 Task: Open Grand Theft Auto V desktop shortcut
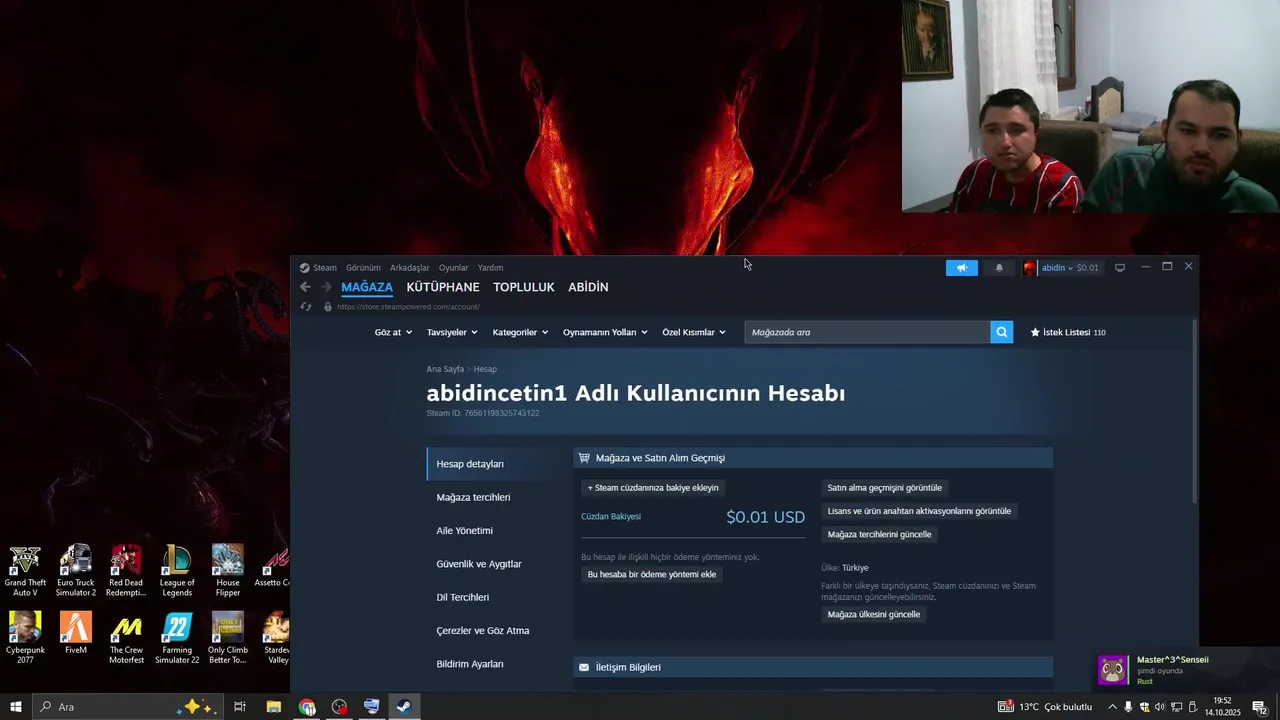[x=25, y=571]
